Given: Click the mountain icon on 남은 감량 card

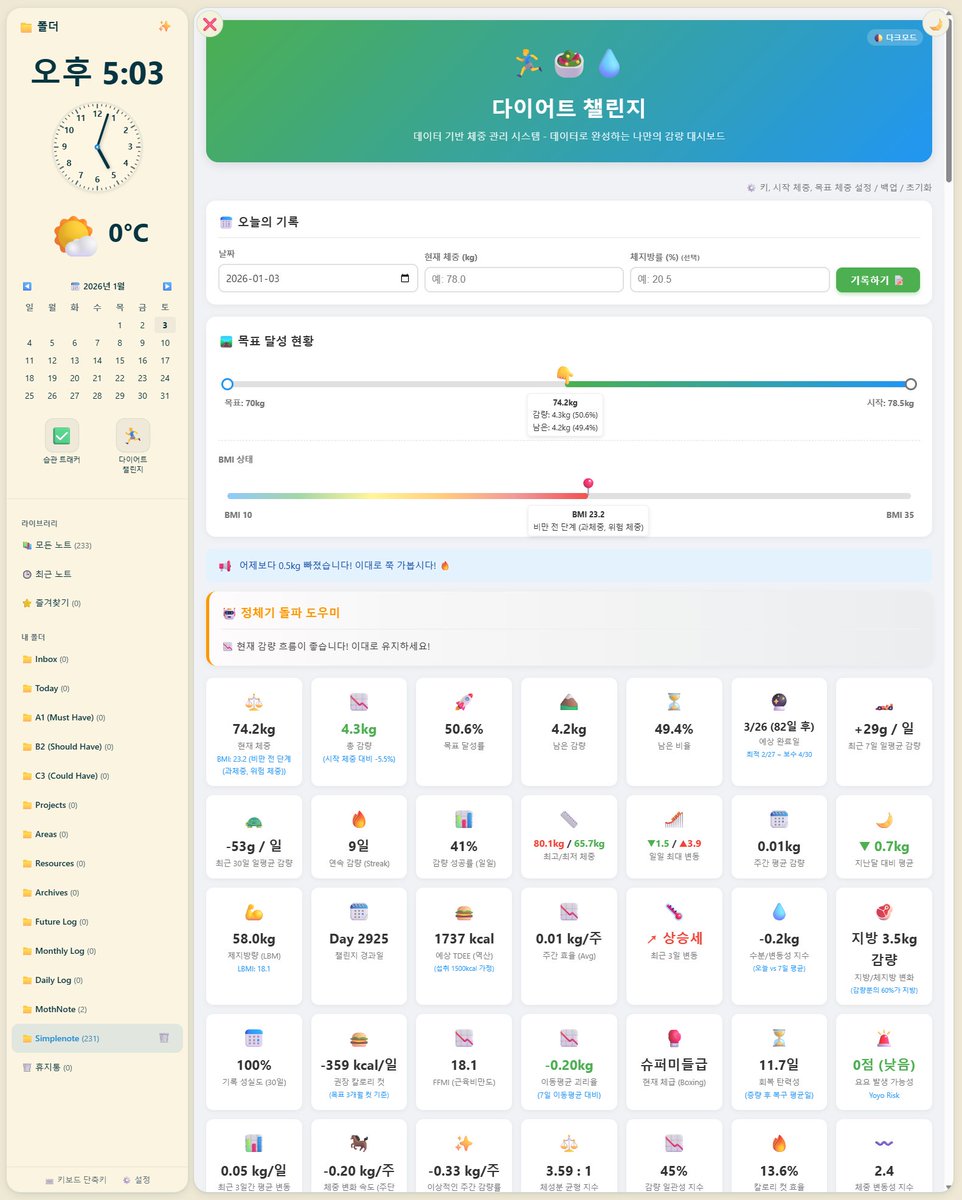Looking at the screenshot, I should coord(569,702).
